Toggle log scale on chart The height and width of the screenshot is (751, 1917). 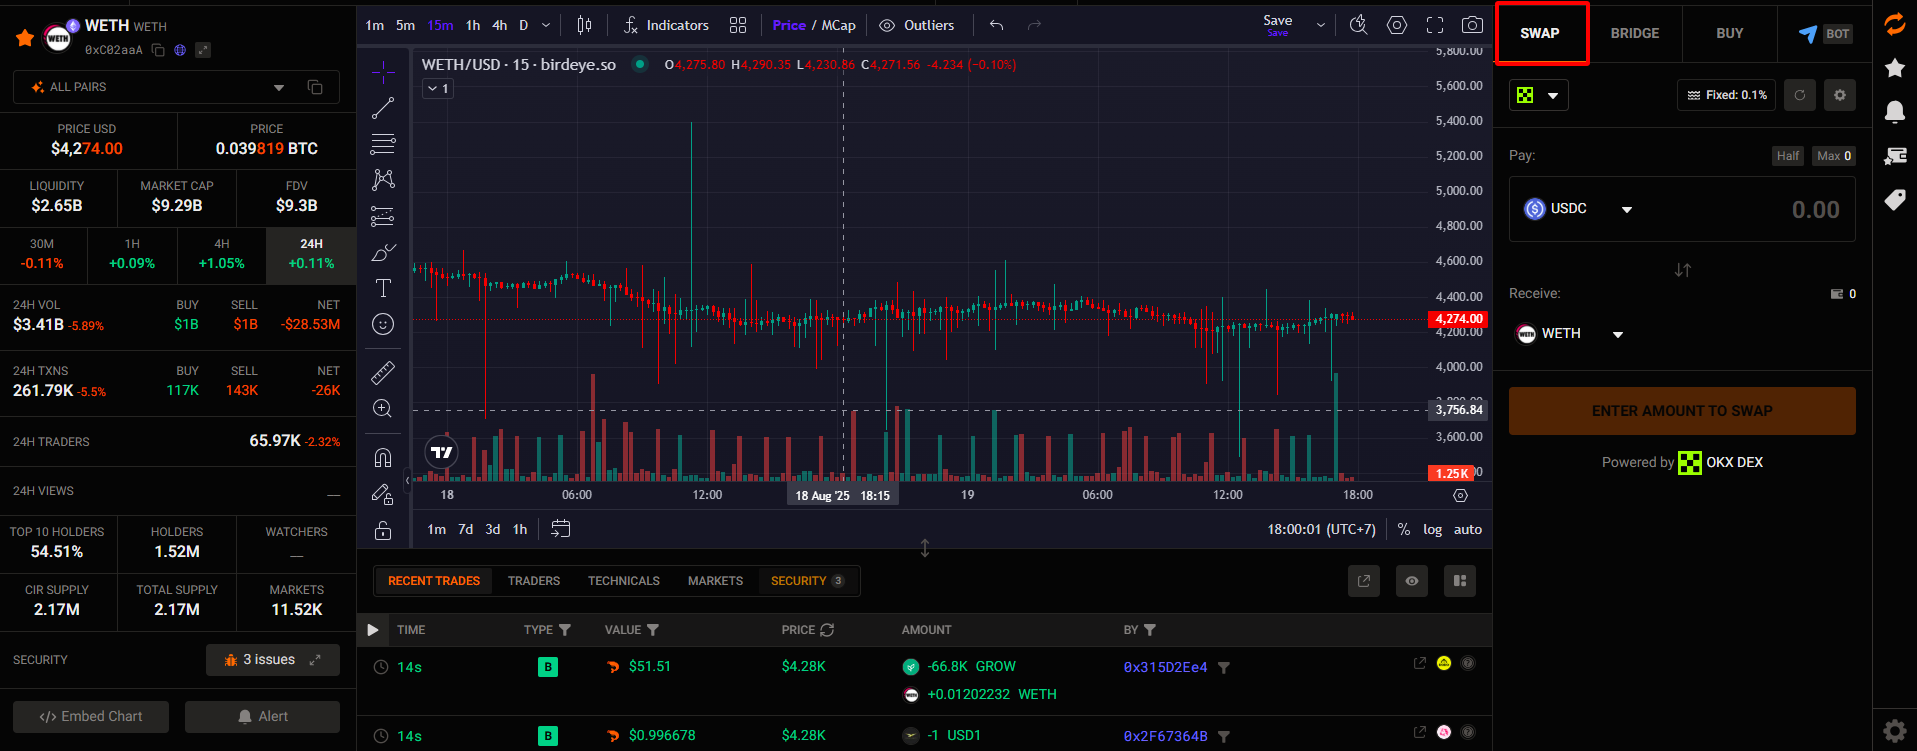1433,529
